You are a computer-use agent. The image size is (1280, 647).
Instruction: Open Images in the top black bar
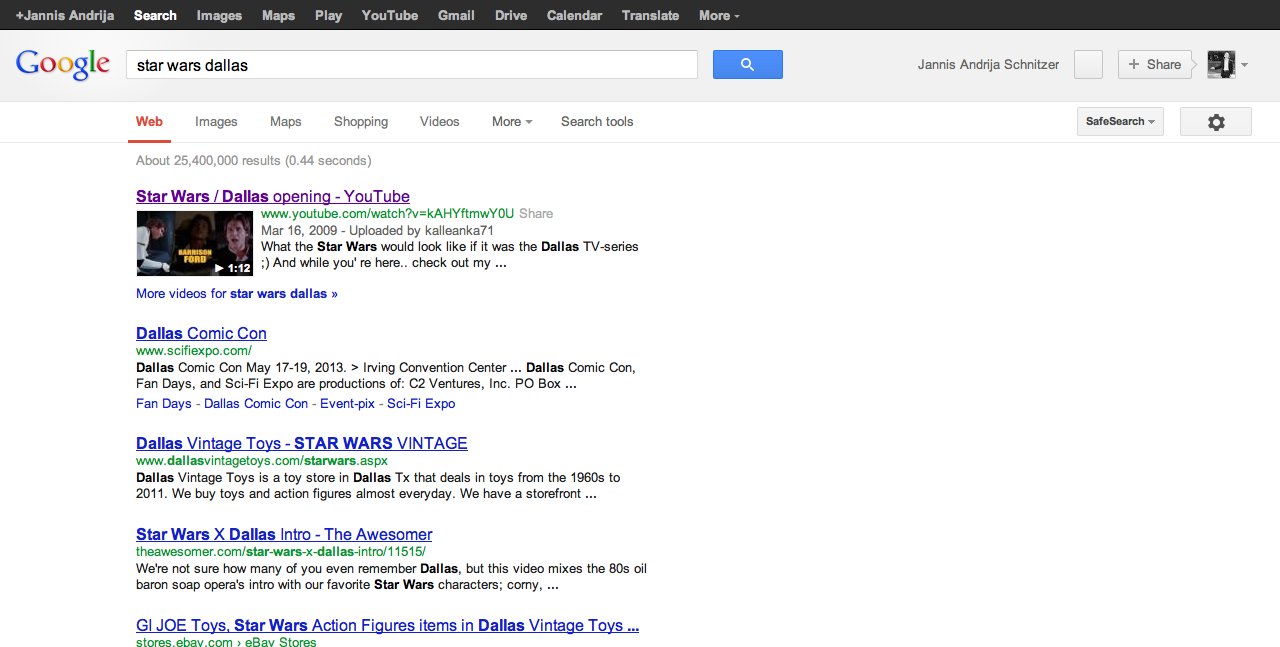[219, 15]
